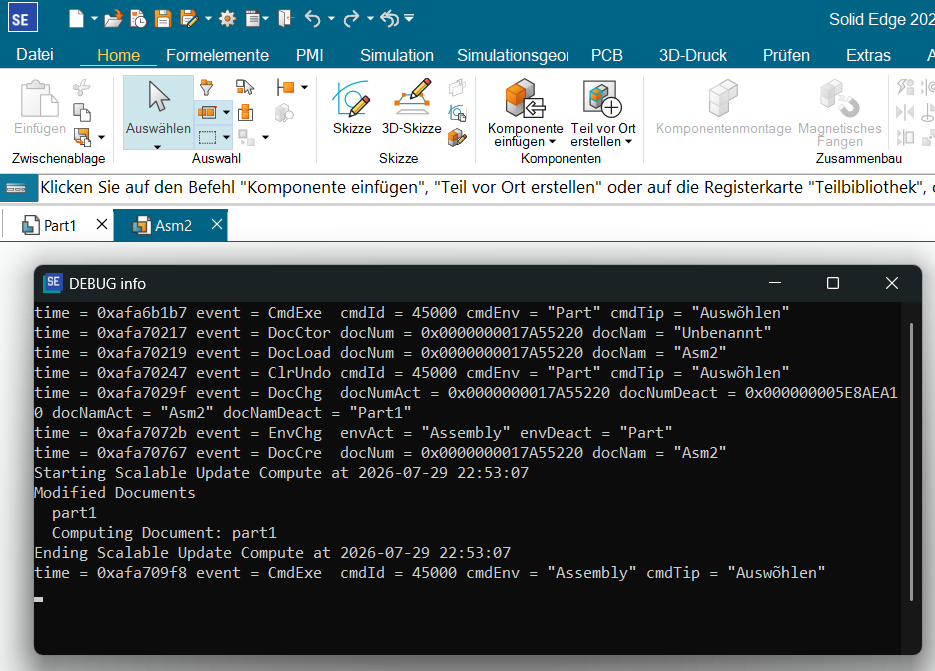The image size is (935, 671).
Task: Undo last action with the undo arrow
Action: pyautogui.click(x=312, y=18)
